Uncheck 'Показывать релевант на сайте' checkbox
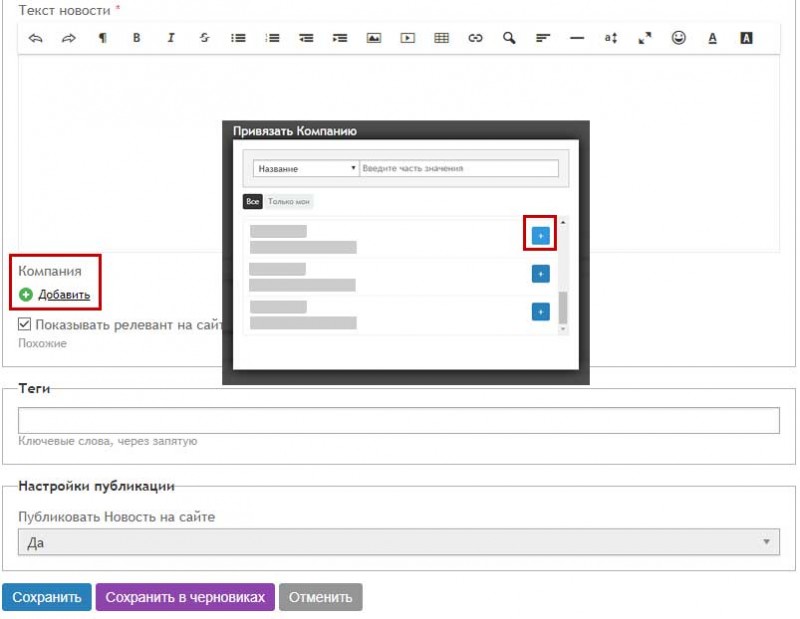The image size is (800, 619). coord(25,325)
